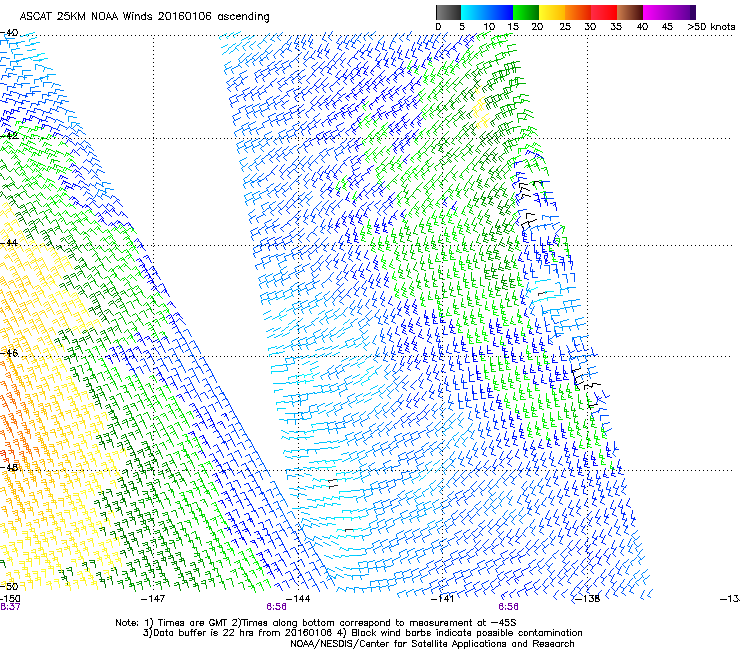Viewport: 740px width, 650px height.
Task: Select the purple 45-50 knots legend segment
Action: [x=680, y=12]
